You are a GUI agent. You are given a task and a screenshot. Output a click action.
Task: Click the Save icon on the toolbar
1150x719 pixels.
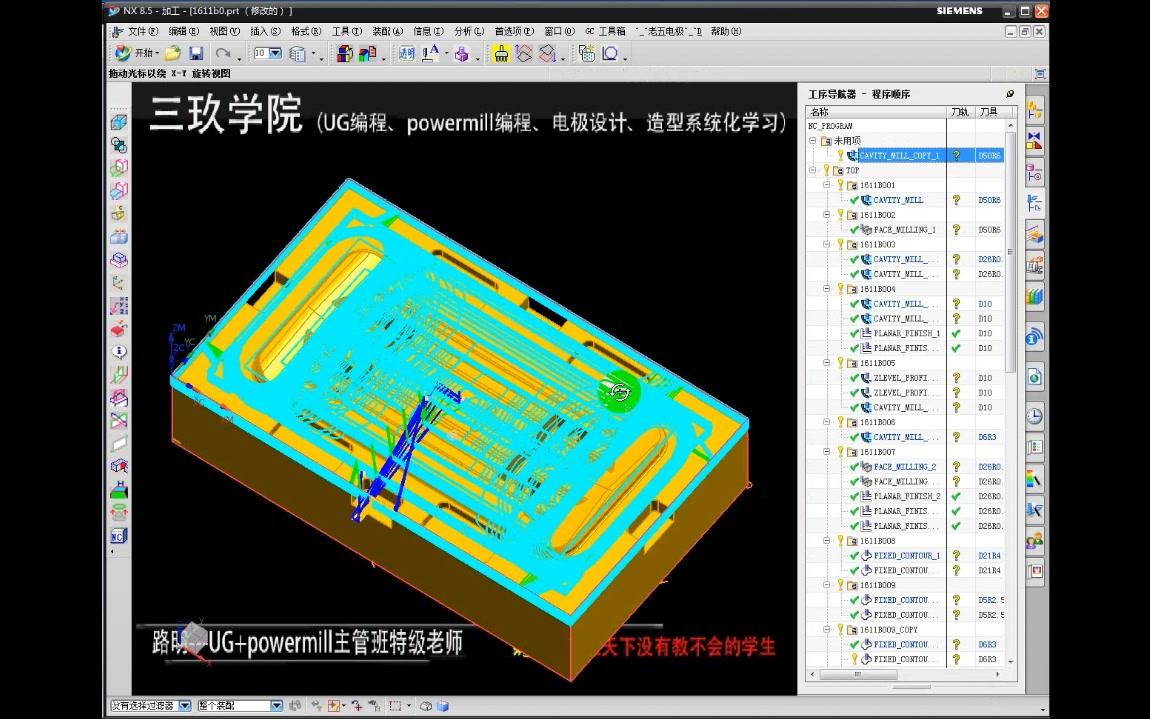(196, 53)
